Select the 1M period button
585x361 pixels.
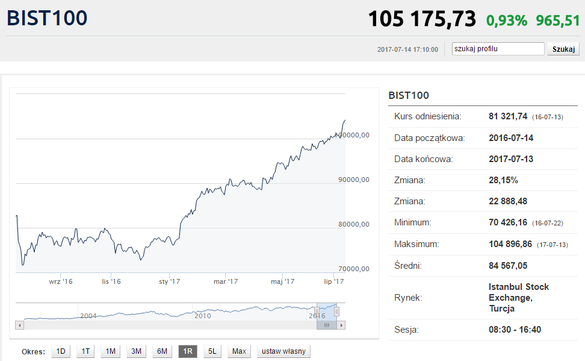click(x=110, y=351)
